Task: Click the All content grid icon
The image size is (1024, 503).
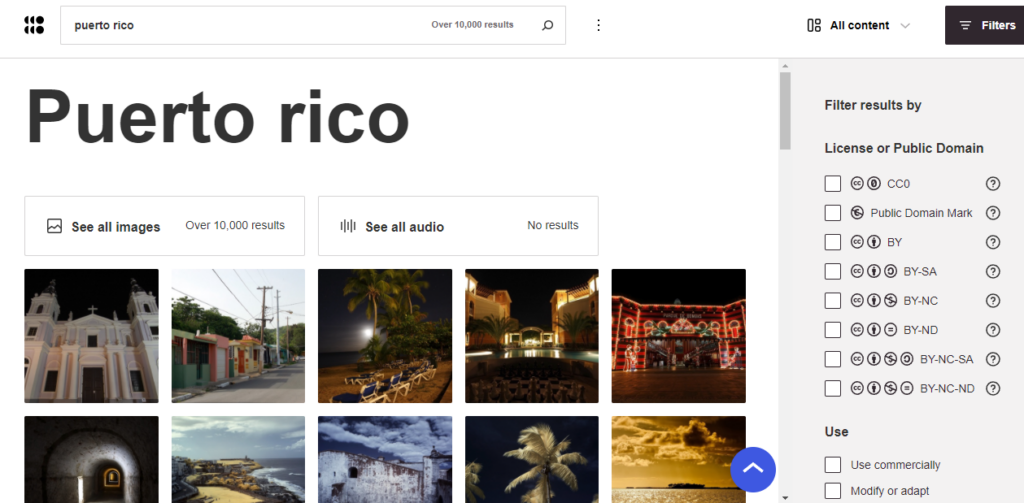Action: pyautogui.click(x=814, y=25)
